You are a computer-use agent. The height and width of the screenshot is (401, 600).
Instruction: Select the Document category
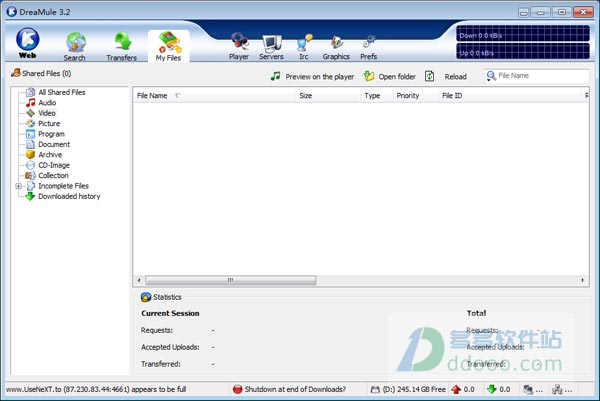[54, 144]
